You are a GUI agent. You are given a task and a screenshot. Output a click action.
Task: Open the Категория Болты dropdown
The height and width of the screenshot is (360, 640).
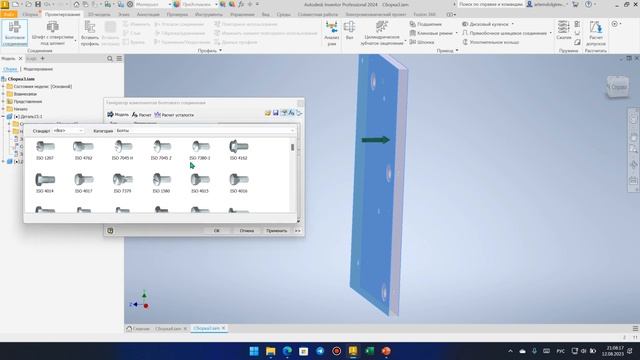coord(205,131)
